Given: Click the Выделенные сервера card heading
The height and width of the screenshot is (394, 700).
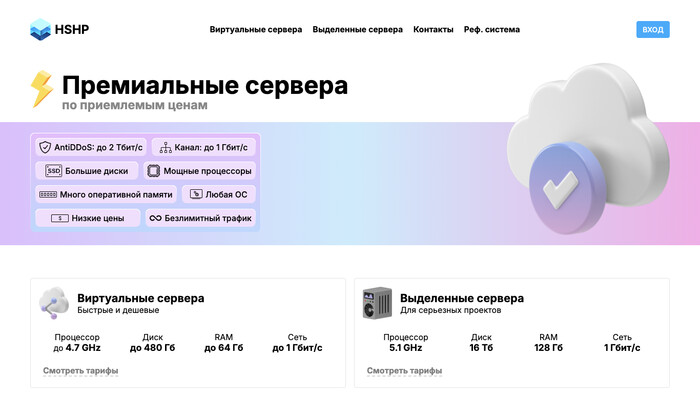Looking at the screenshot, I should point(462,298).
